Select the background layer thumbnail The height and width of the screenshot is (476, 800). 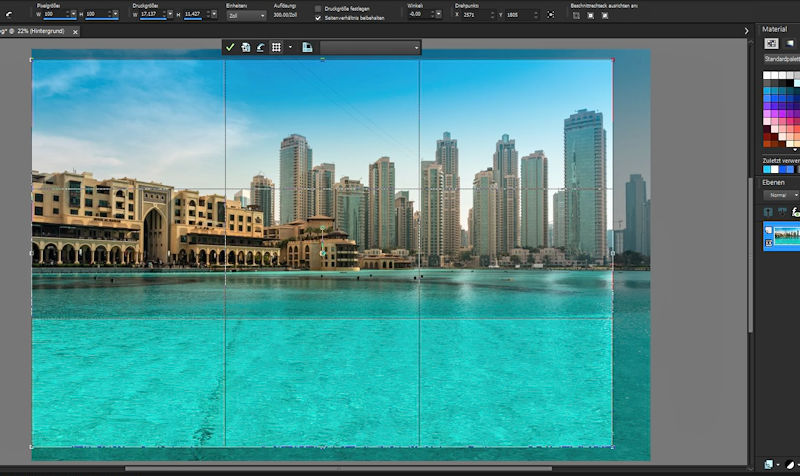[x=787, y=236]
